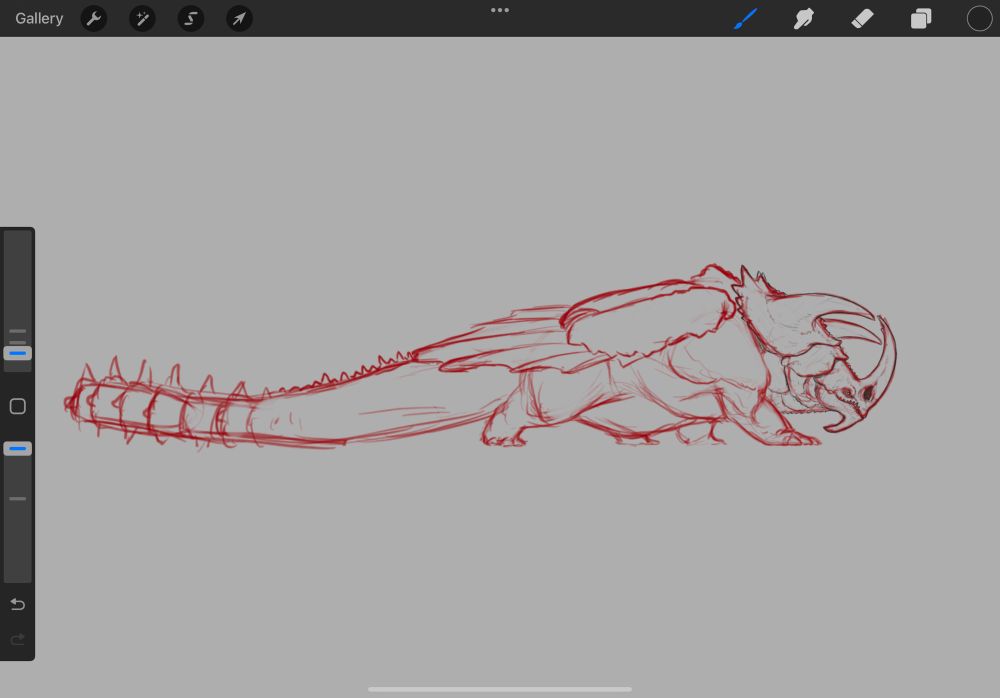Open the Adjustments magic wand menu

point(142,19)
